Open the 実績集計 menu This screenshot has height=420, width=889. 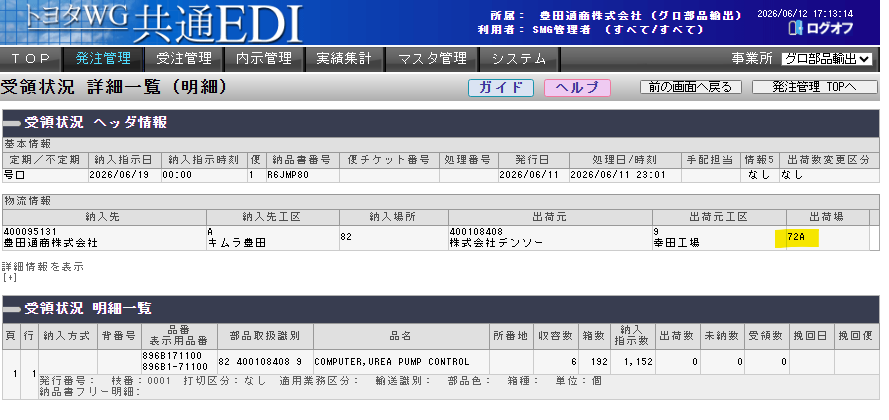coord(345,58)
